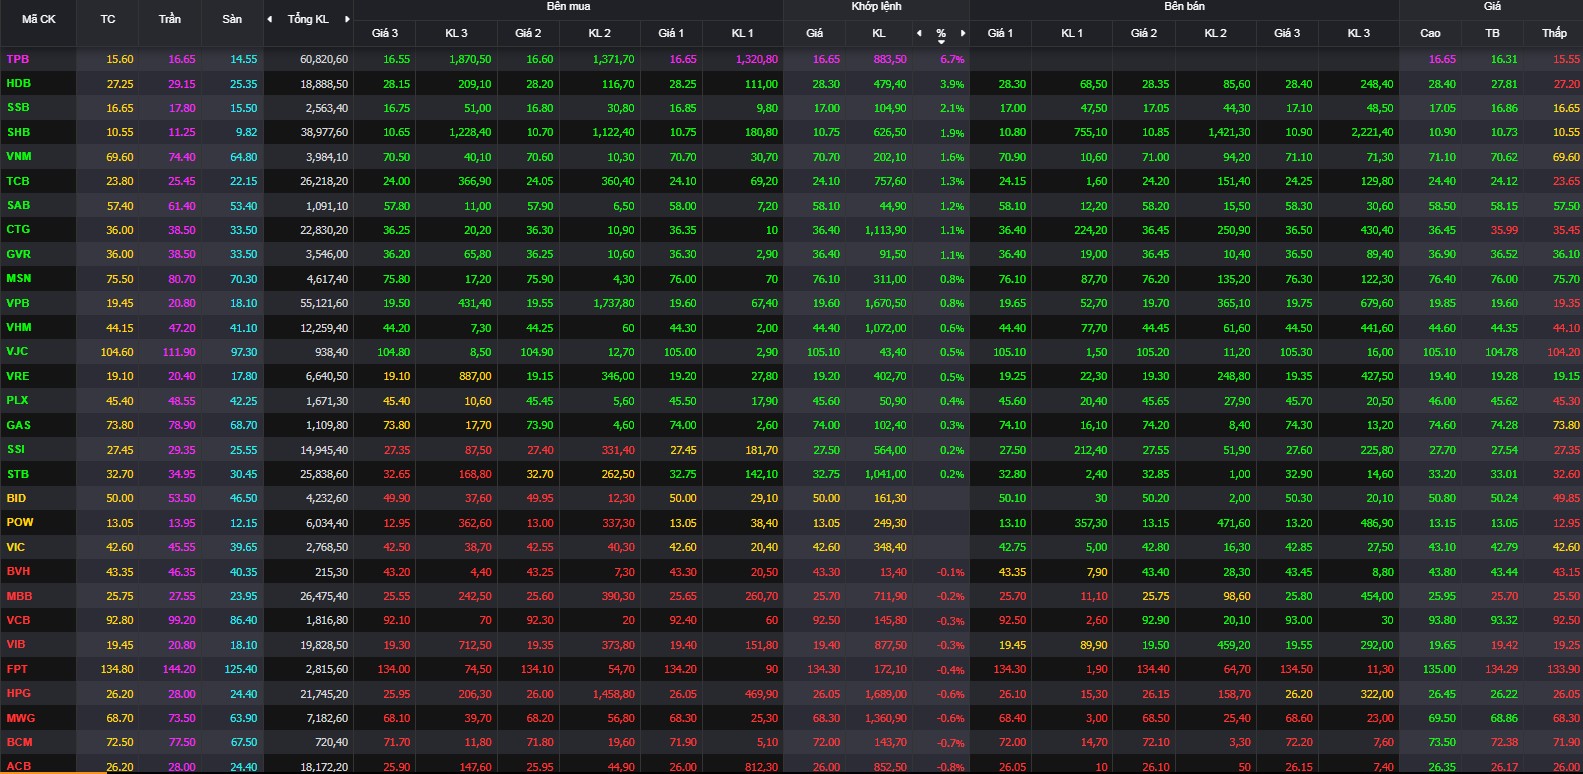The width and height of the screenshot is (1583, 774).
Task: Click the HPG ticker symbol
Action: (18, 693)
